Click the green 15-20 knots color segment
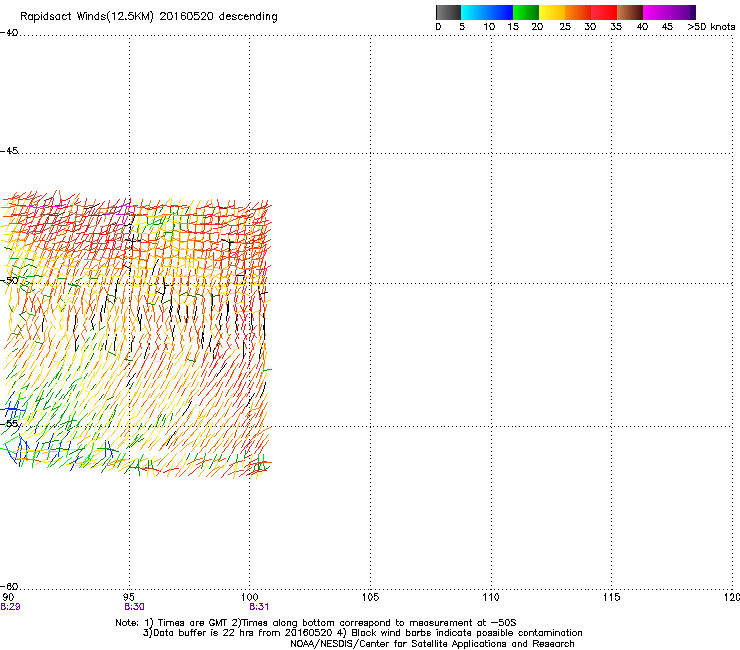Viewport: 740px width, 650px height. (526, 12)
